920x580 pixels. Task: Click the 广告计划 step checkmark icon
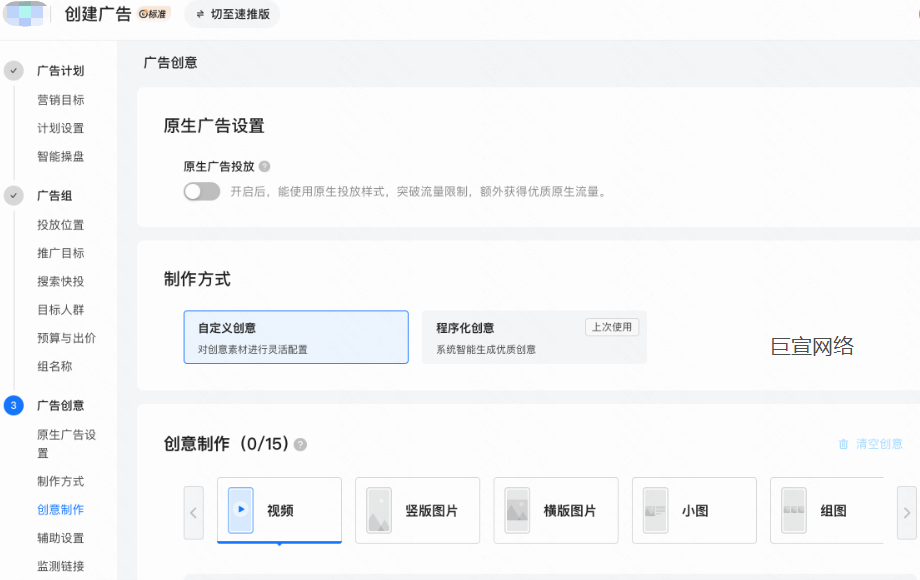[x=13, y=70]
